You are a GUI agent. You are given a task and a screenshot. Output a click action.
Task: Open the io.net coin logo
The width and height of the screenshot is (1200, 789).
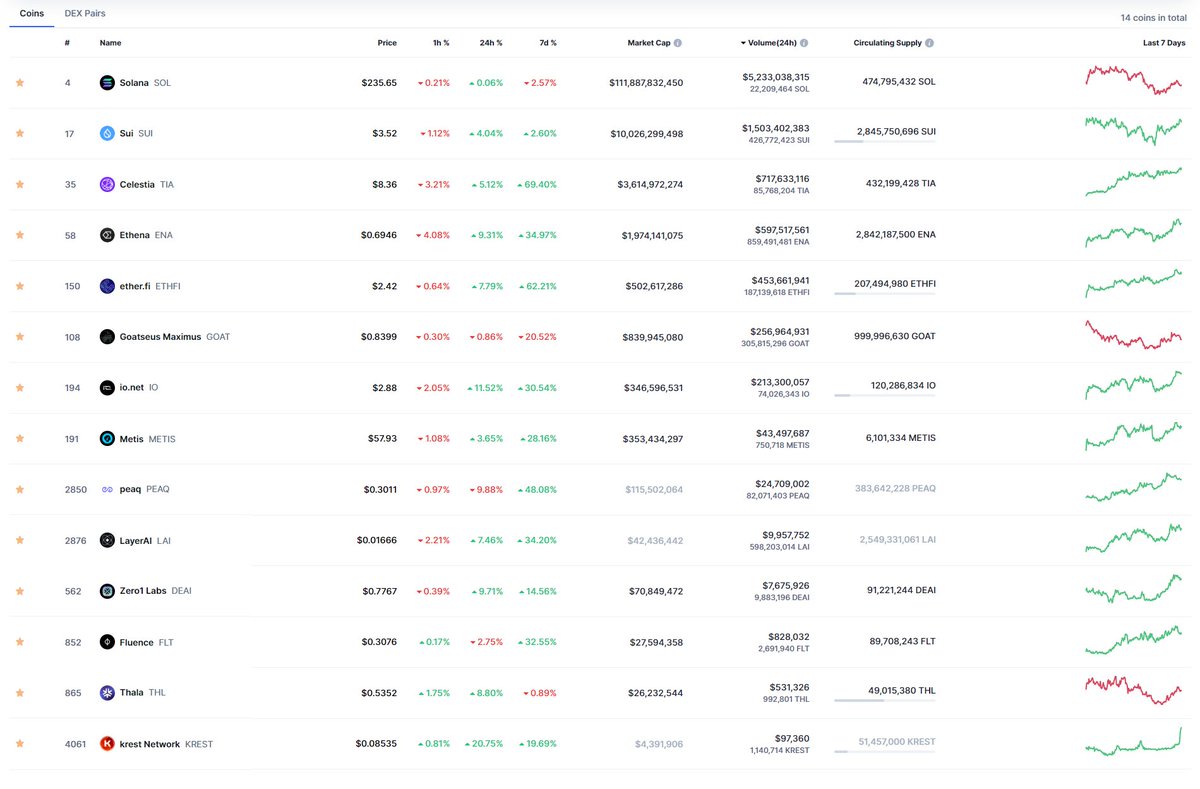click(x=107, y=388)
